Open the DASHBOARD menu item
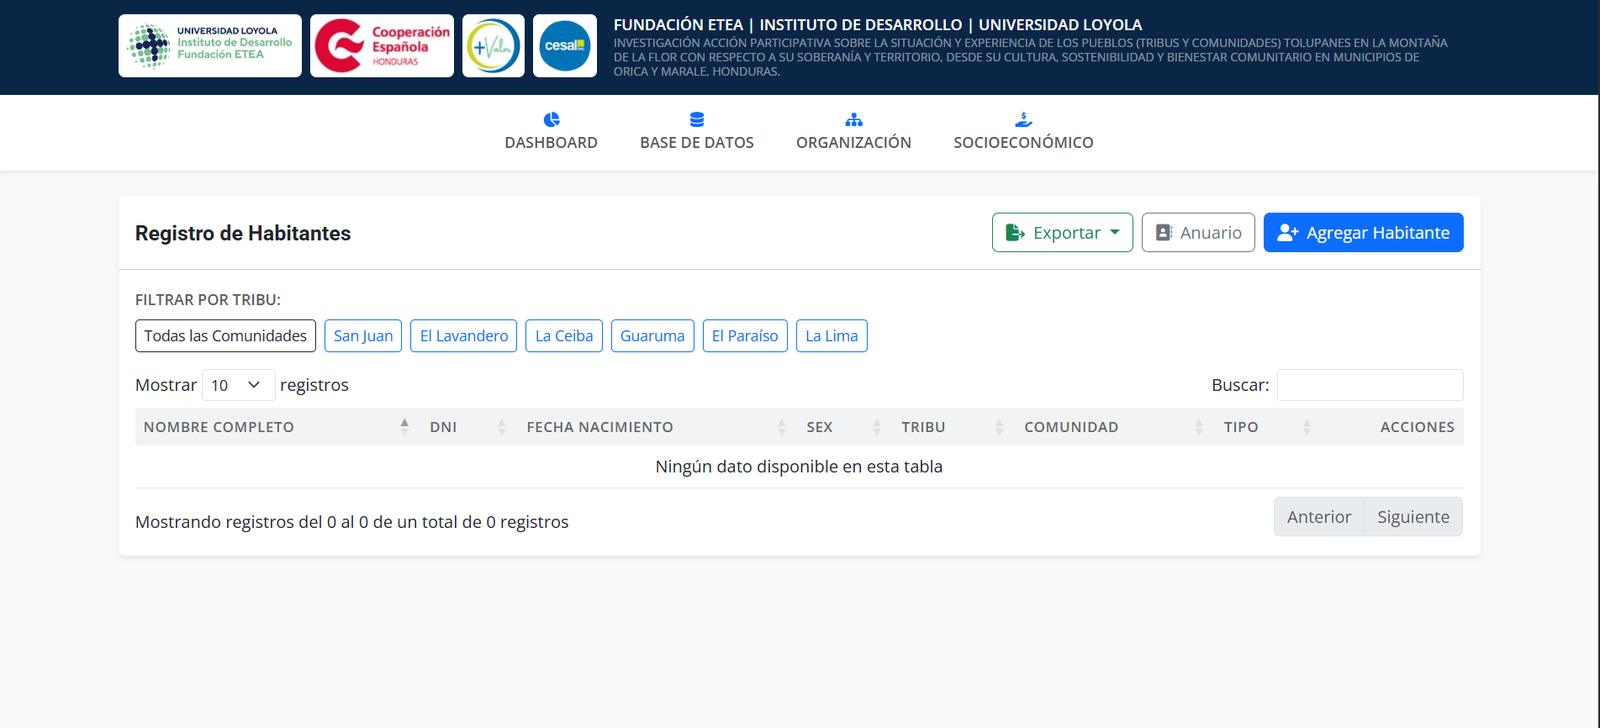 pyautogui.click(x=551, y=132)
